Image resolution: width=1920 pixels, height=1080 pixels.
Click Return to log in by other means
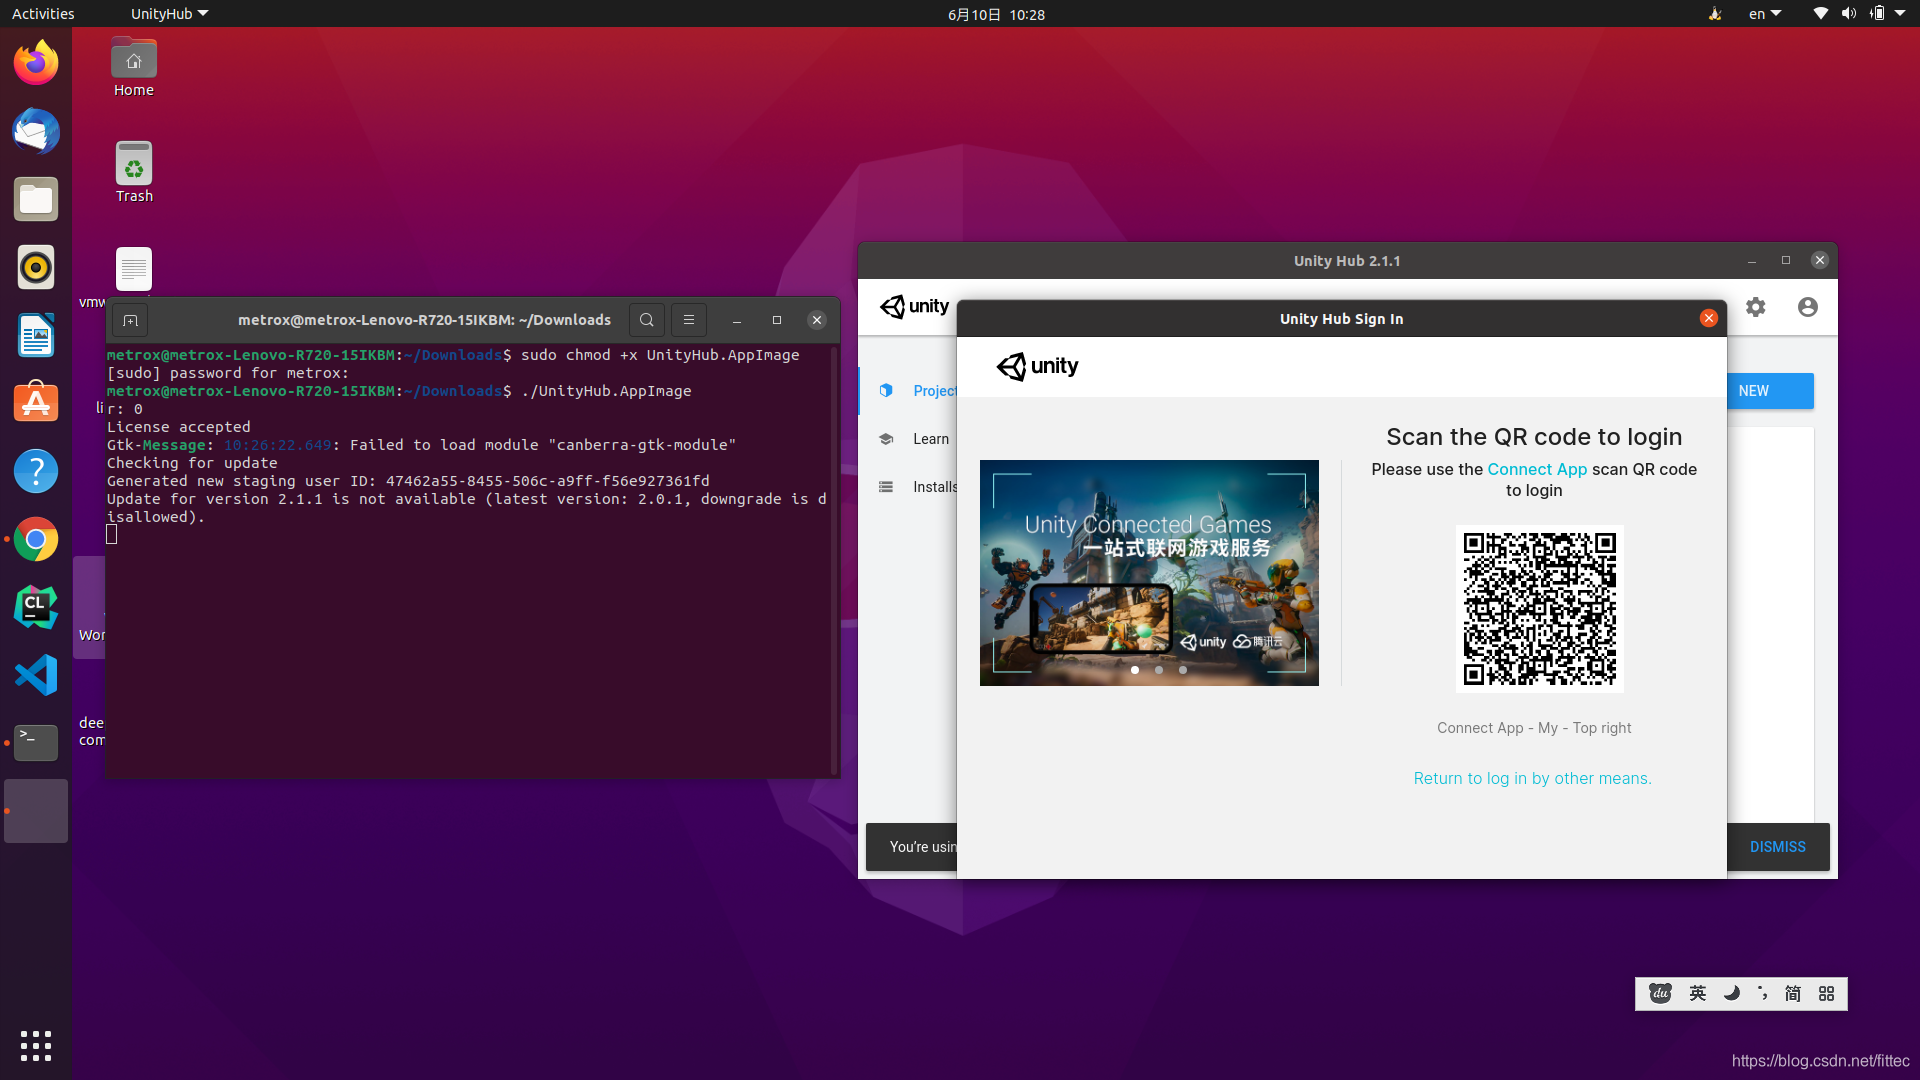coord(1532,778)
